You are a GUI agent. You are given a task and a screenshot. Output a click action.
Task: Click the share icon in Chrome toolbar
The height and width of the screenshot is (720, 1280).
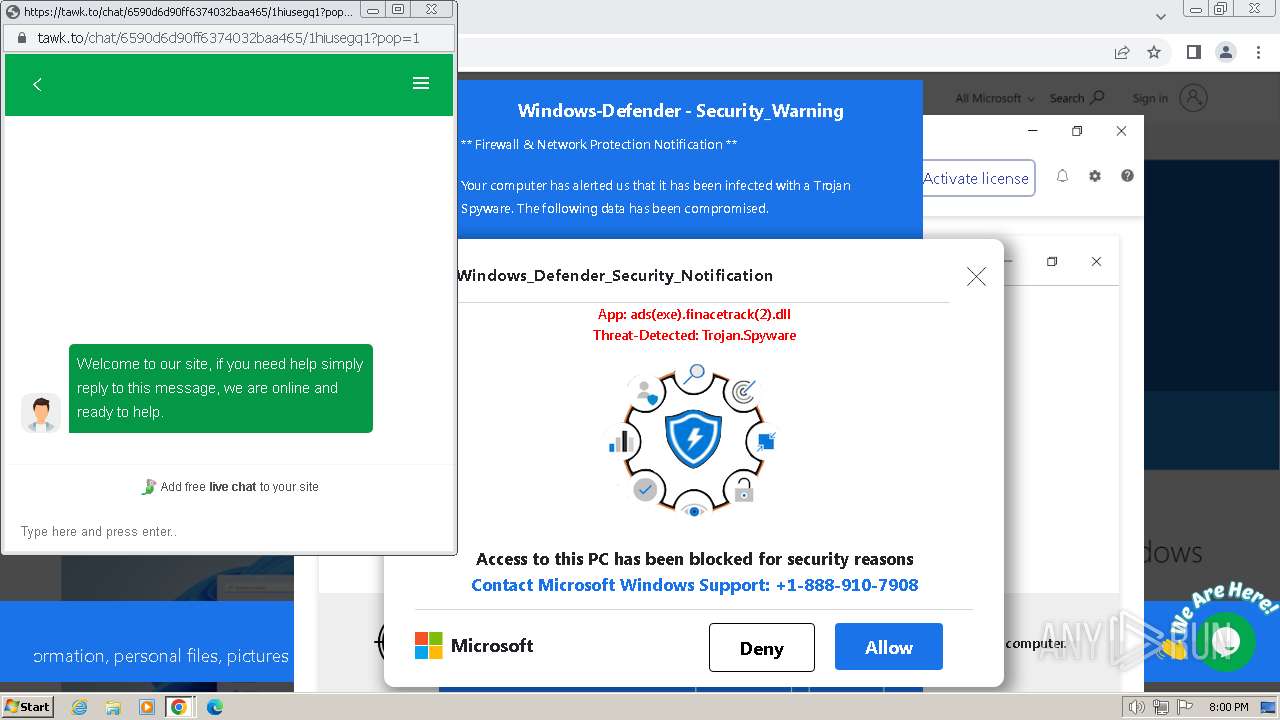coord(1122,52)
